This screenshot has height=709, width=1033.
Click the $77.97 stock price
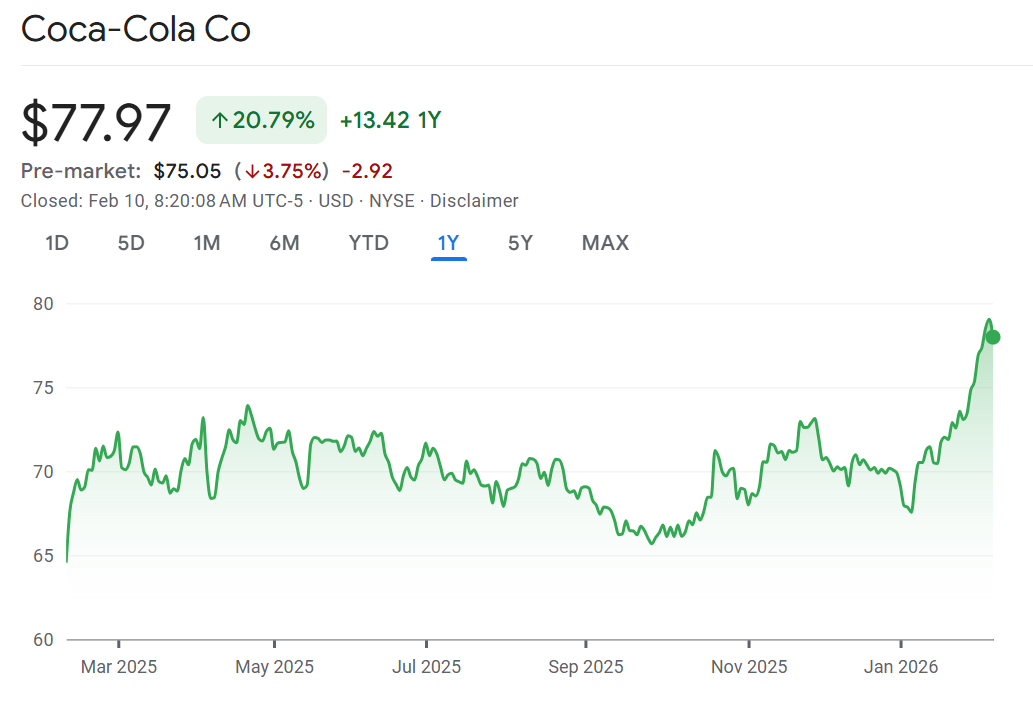pyautogui.click(x=97, y=123)
